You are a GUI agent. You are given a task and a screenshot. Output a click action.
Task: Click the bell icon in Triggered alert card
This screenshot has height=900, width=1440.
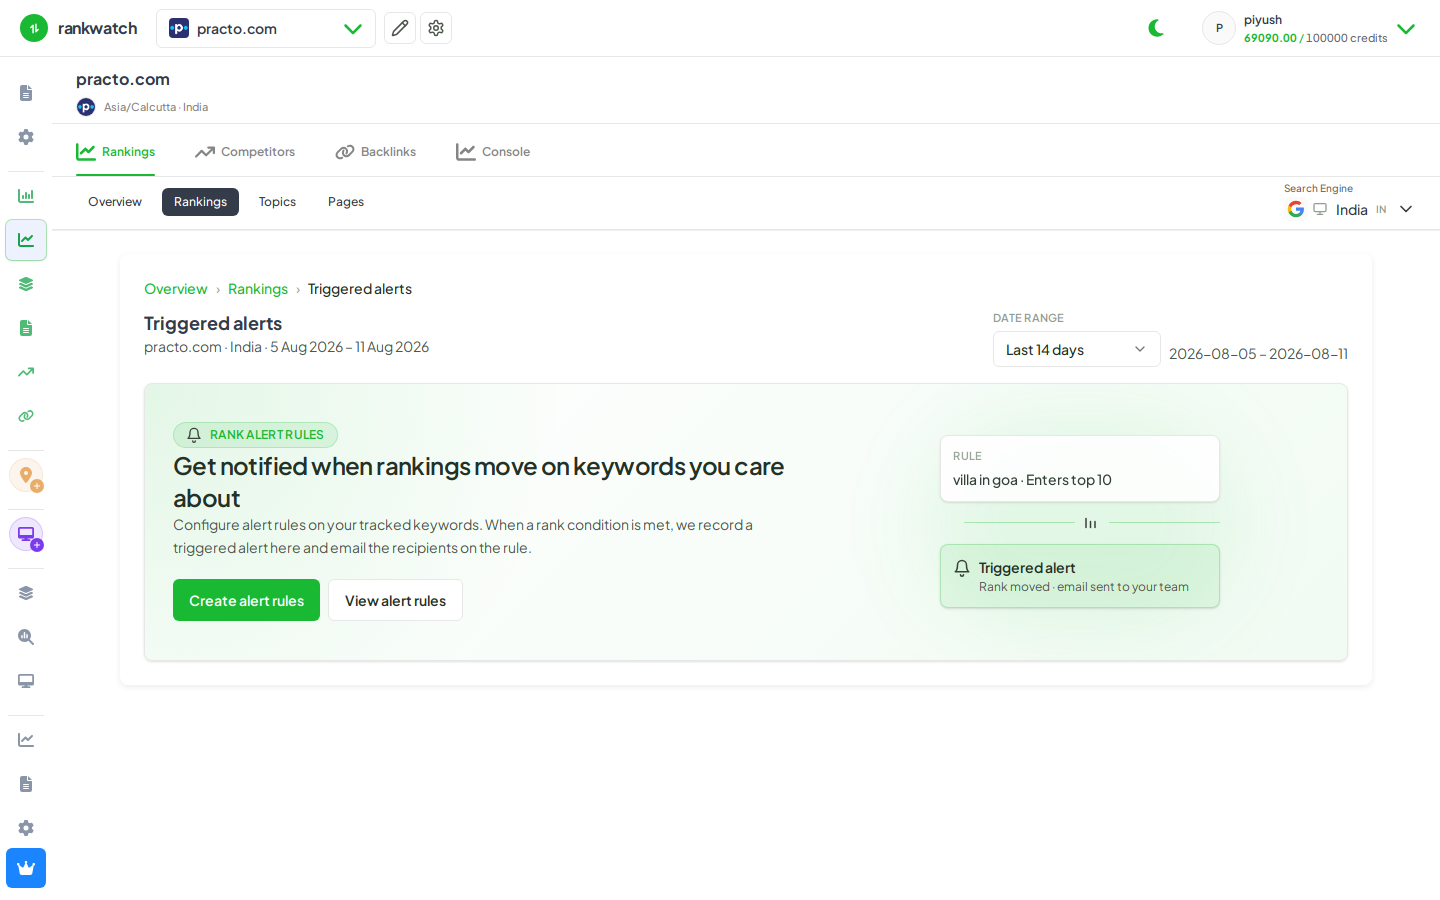(x=962, y=568)
